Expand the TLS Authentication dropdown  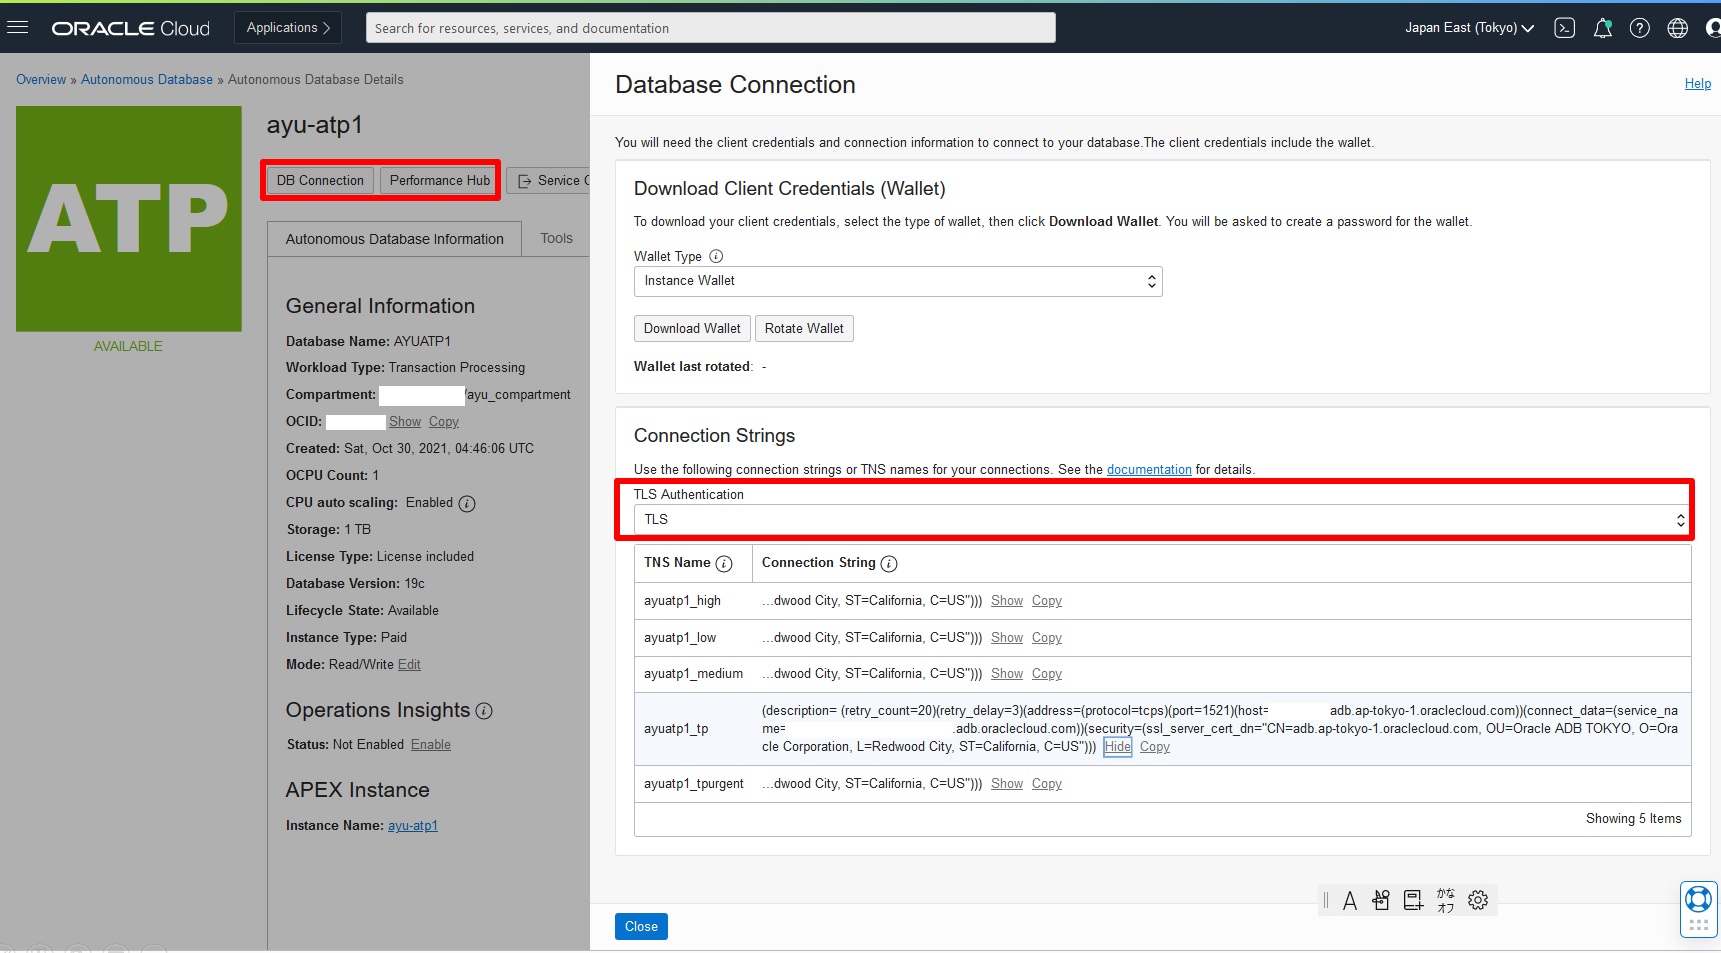[x=1162, y=520]
